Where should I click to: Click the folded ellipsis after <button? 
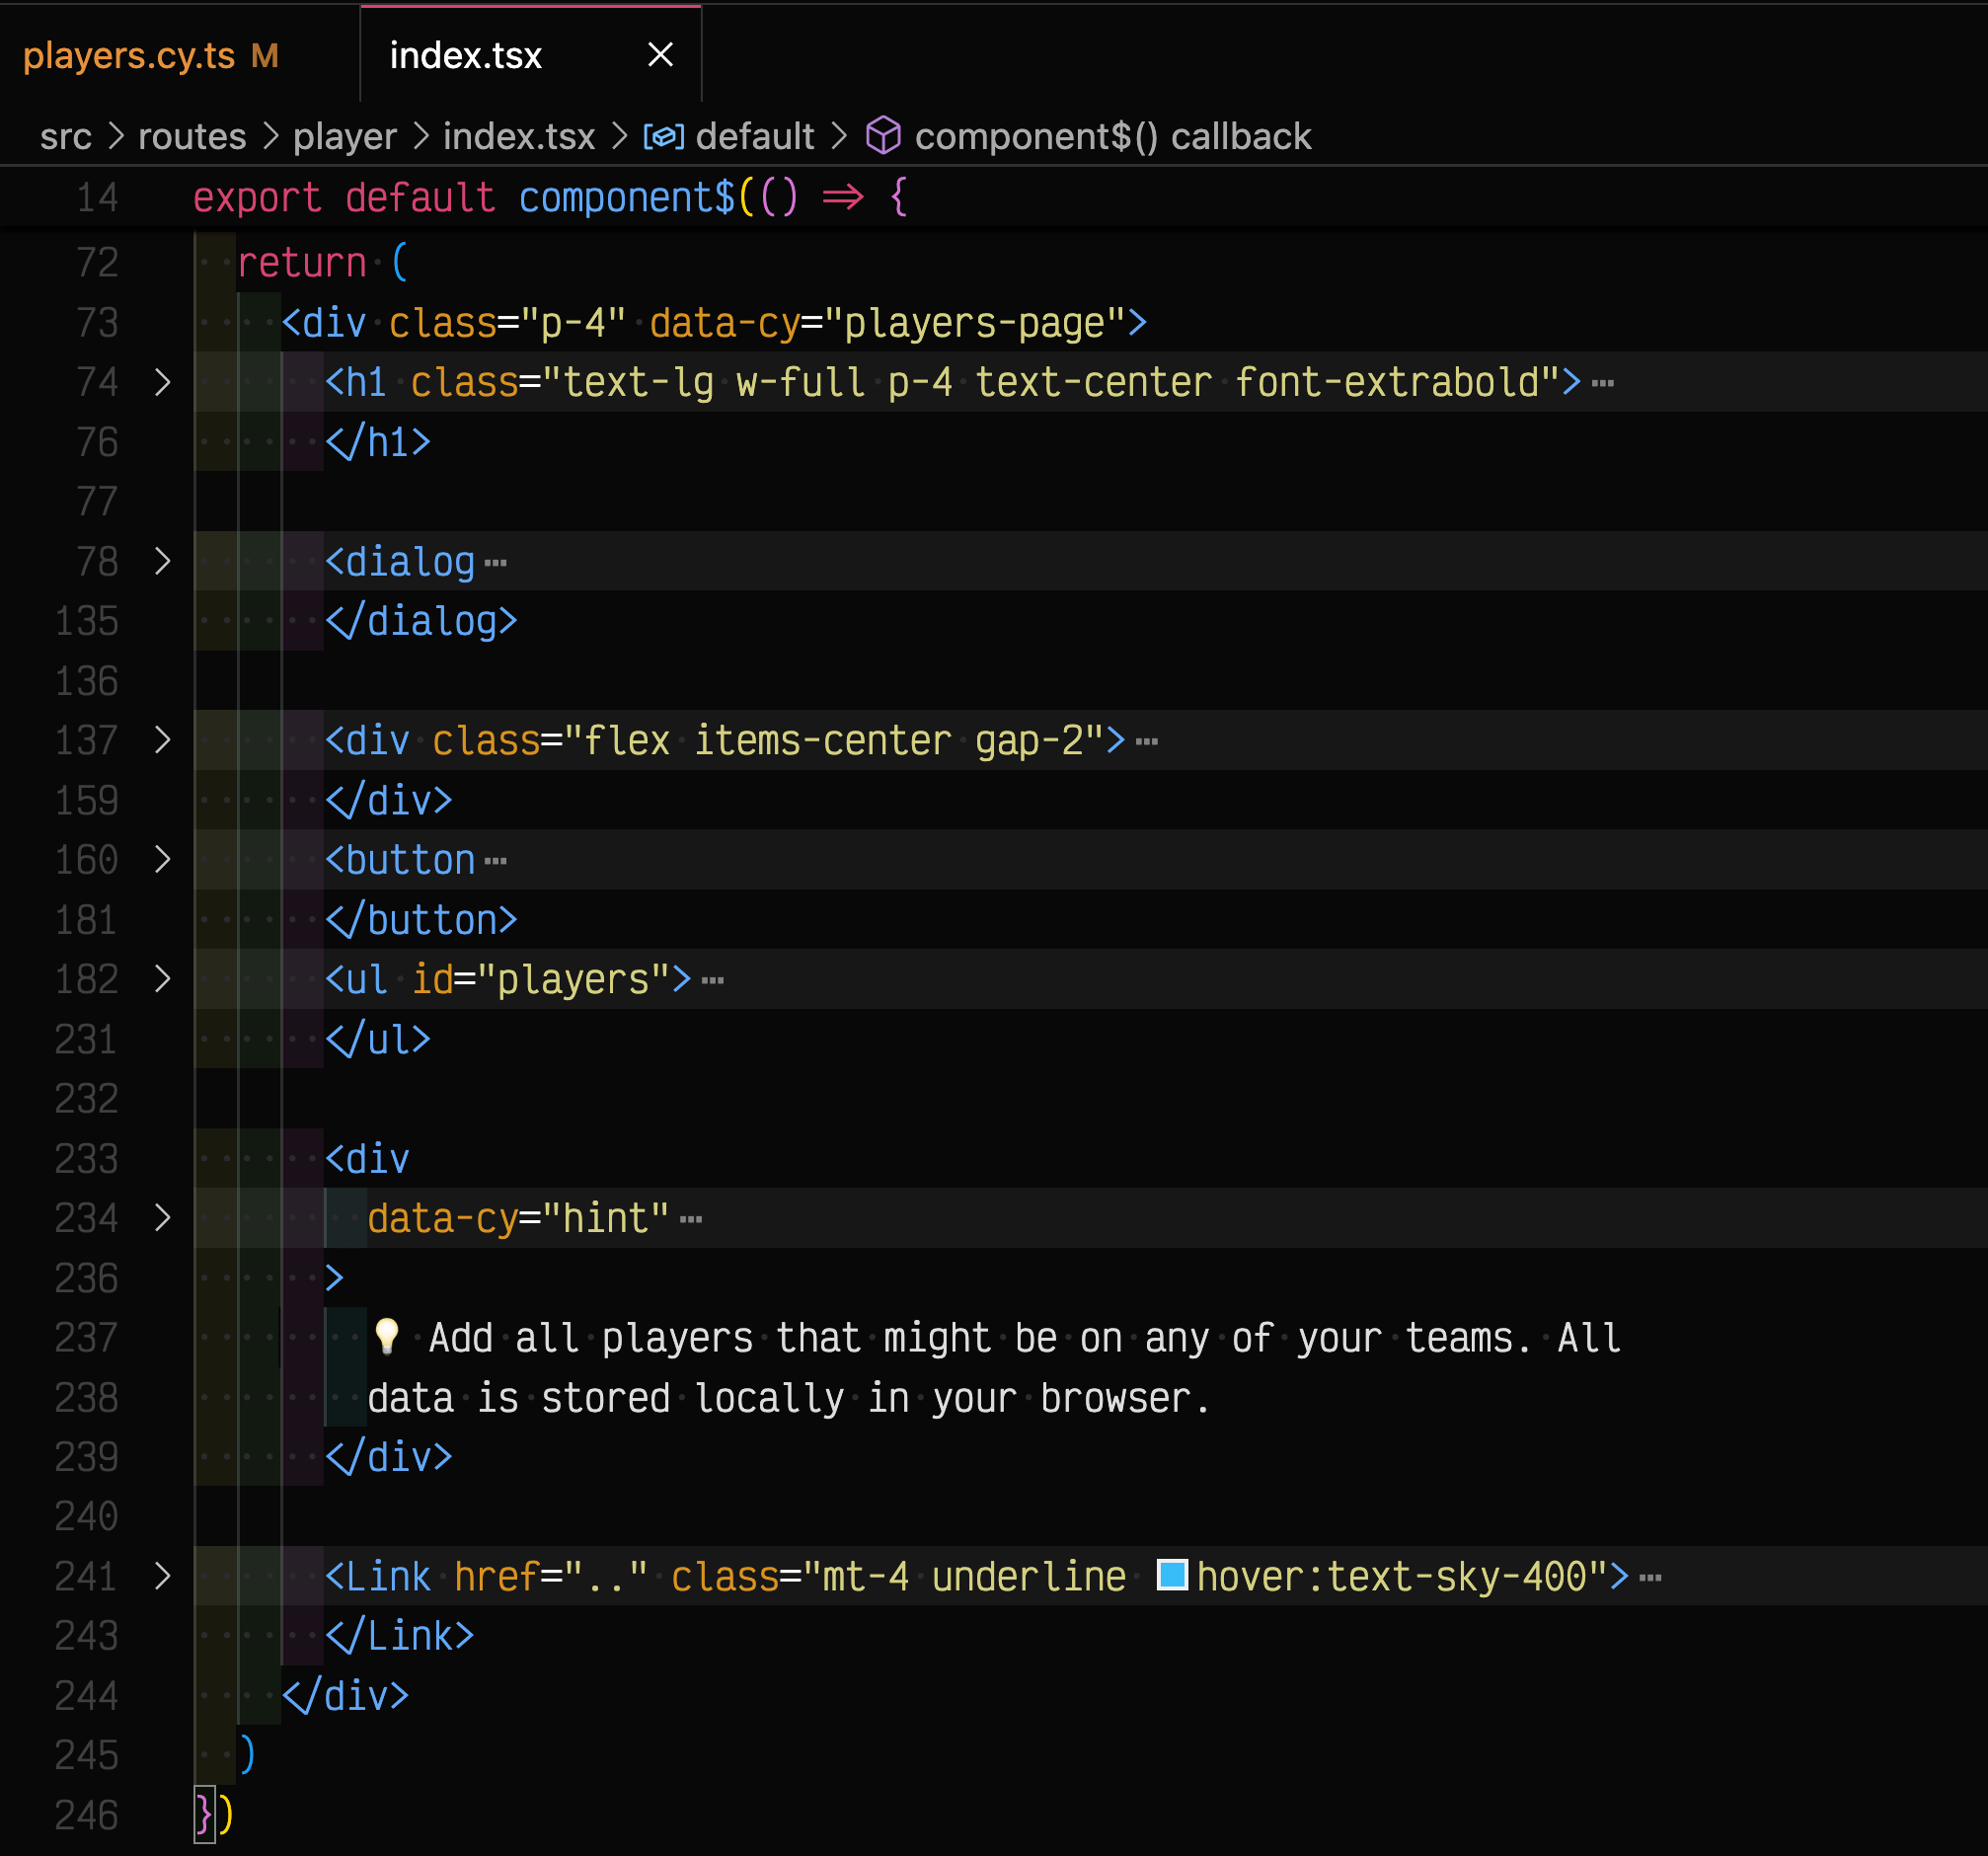pos(495,861)
